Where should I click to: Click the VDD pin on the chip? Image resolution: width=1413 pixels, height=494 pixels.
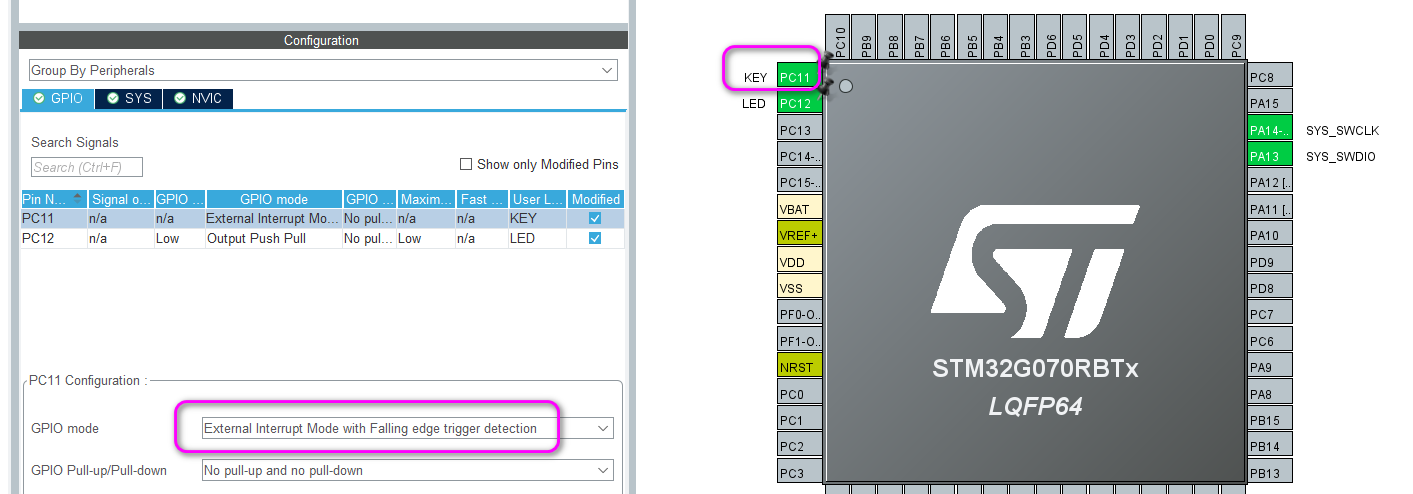point(799,262)
